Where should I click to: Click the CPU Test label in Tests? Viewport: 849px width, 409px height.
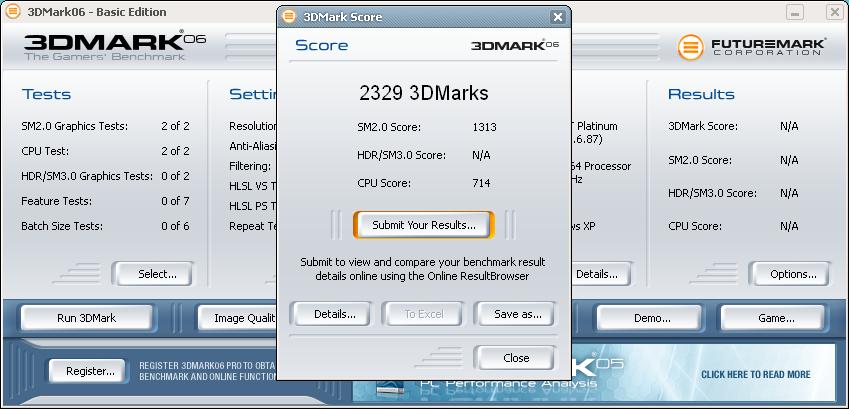(45, 151)
